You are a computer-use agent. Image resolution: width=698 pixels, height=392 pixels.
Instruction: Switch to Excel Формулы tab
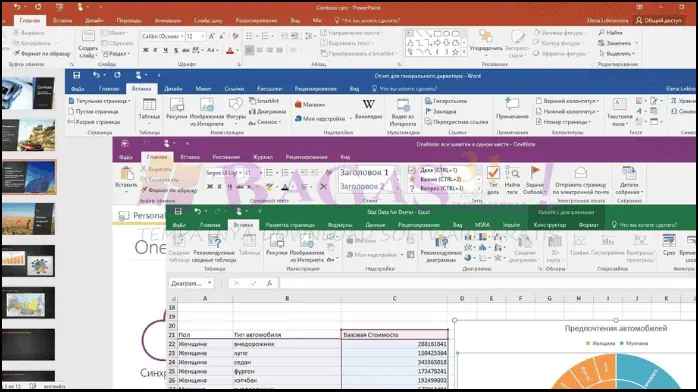(x=340, y=225)
